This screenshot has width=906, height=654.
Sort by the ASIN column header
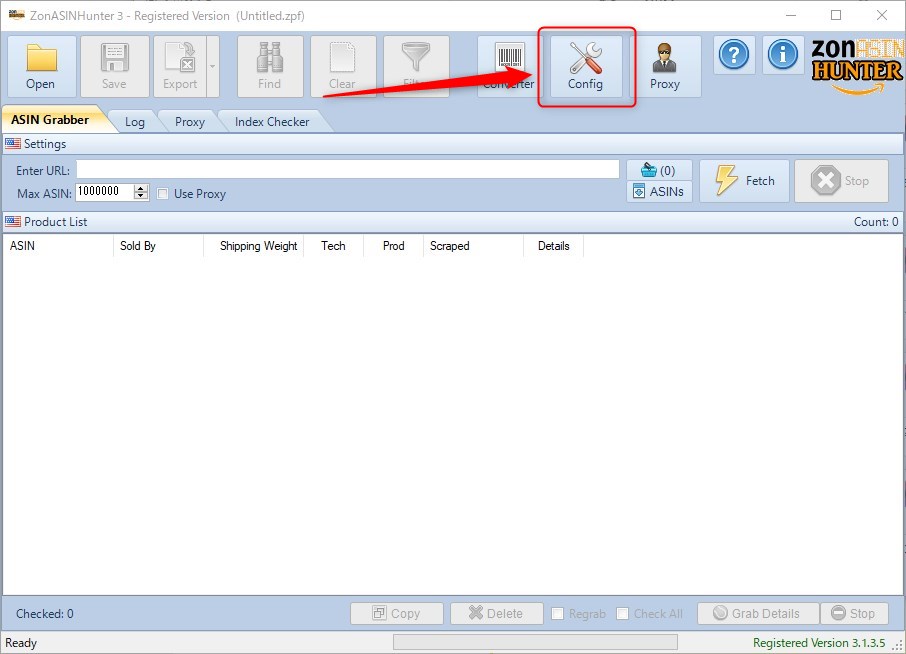(x=58, y=246)
